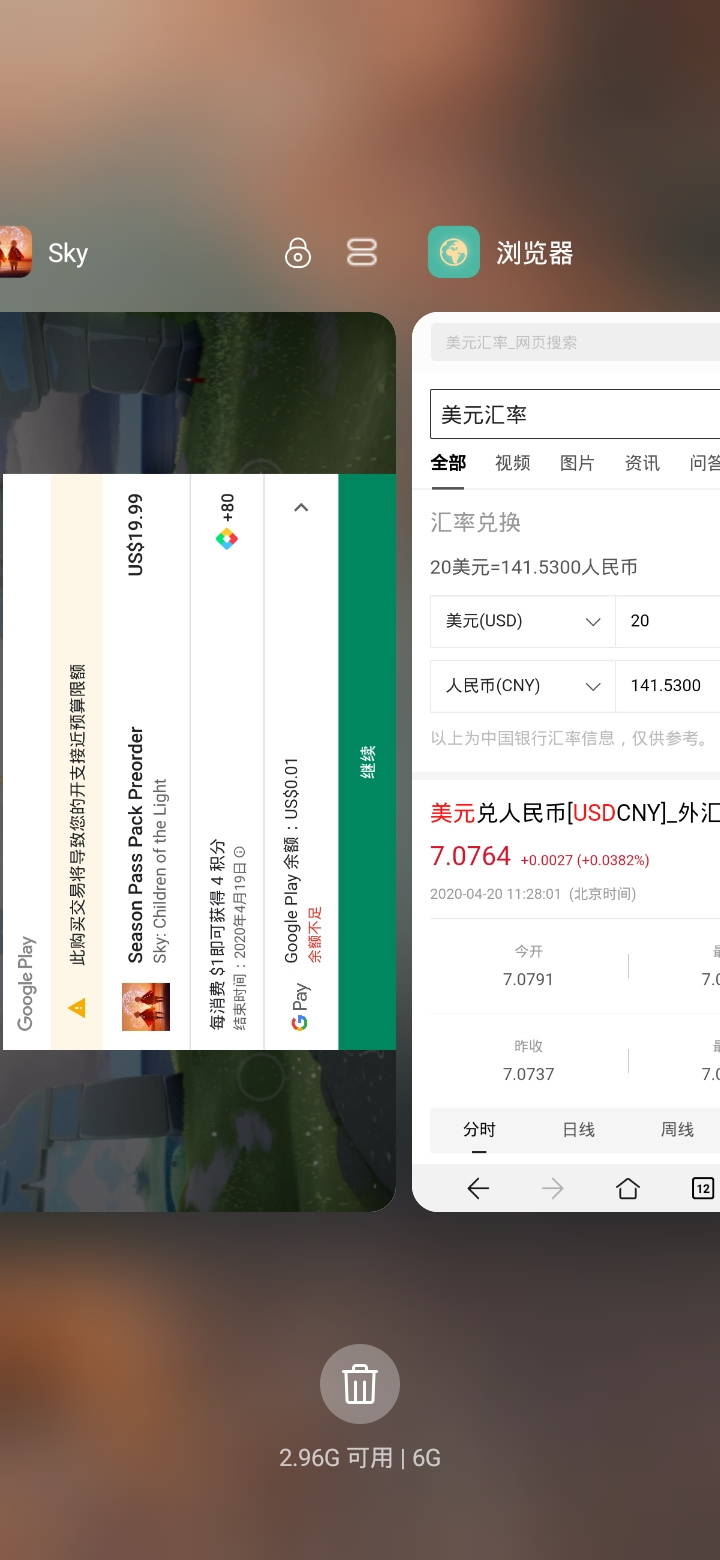Tap the browser address bar 美元汇率_网页搜索
The width and height of the screenshot is (720, 1560).
pyautogui.click(x=575, y=342)
